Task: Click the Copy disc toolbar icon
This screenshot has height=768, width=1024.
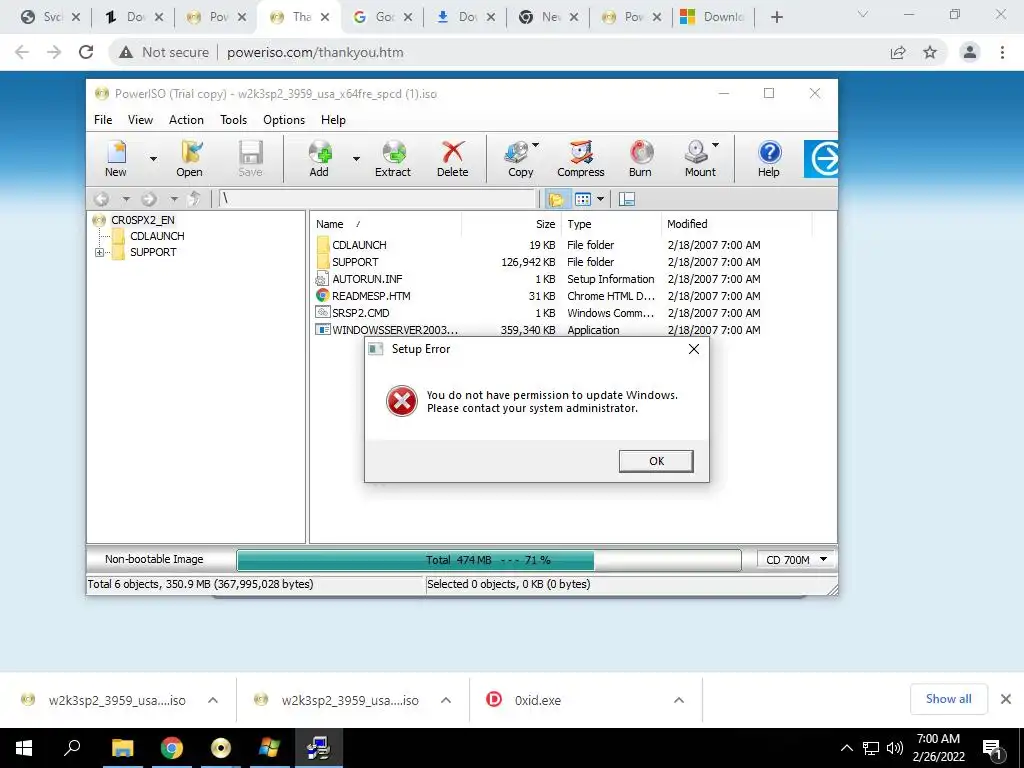Action: click(x=519, y=159)
